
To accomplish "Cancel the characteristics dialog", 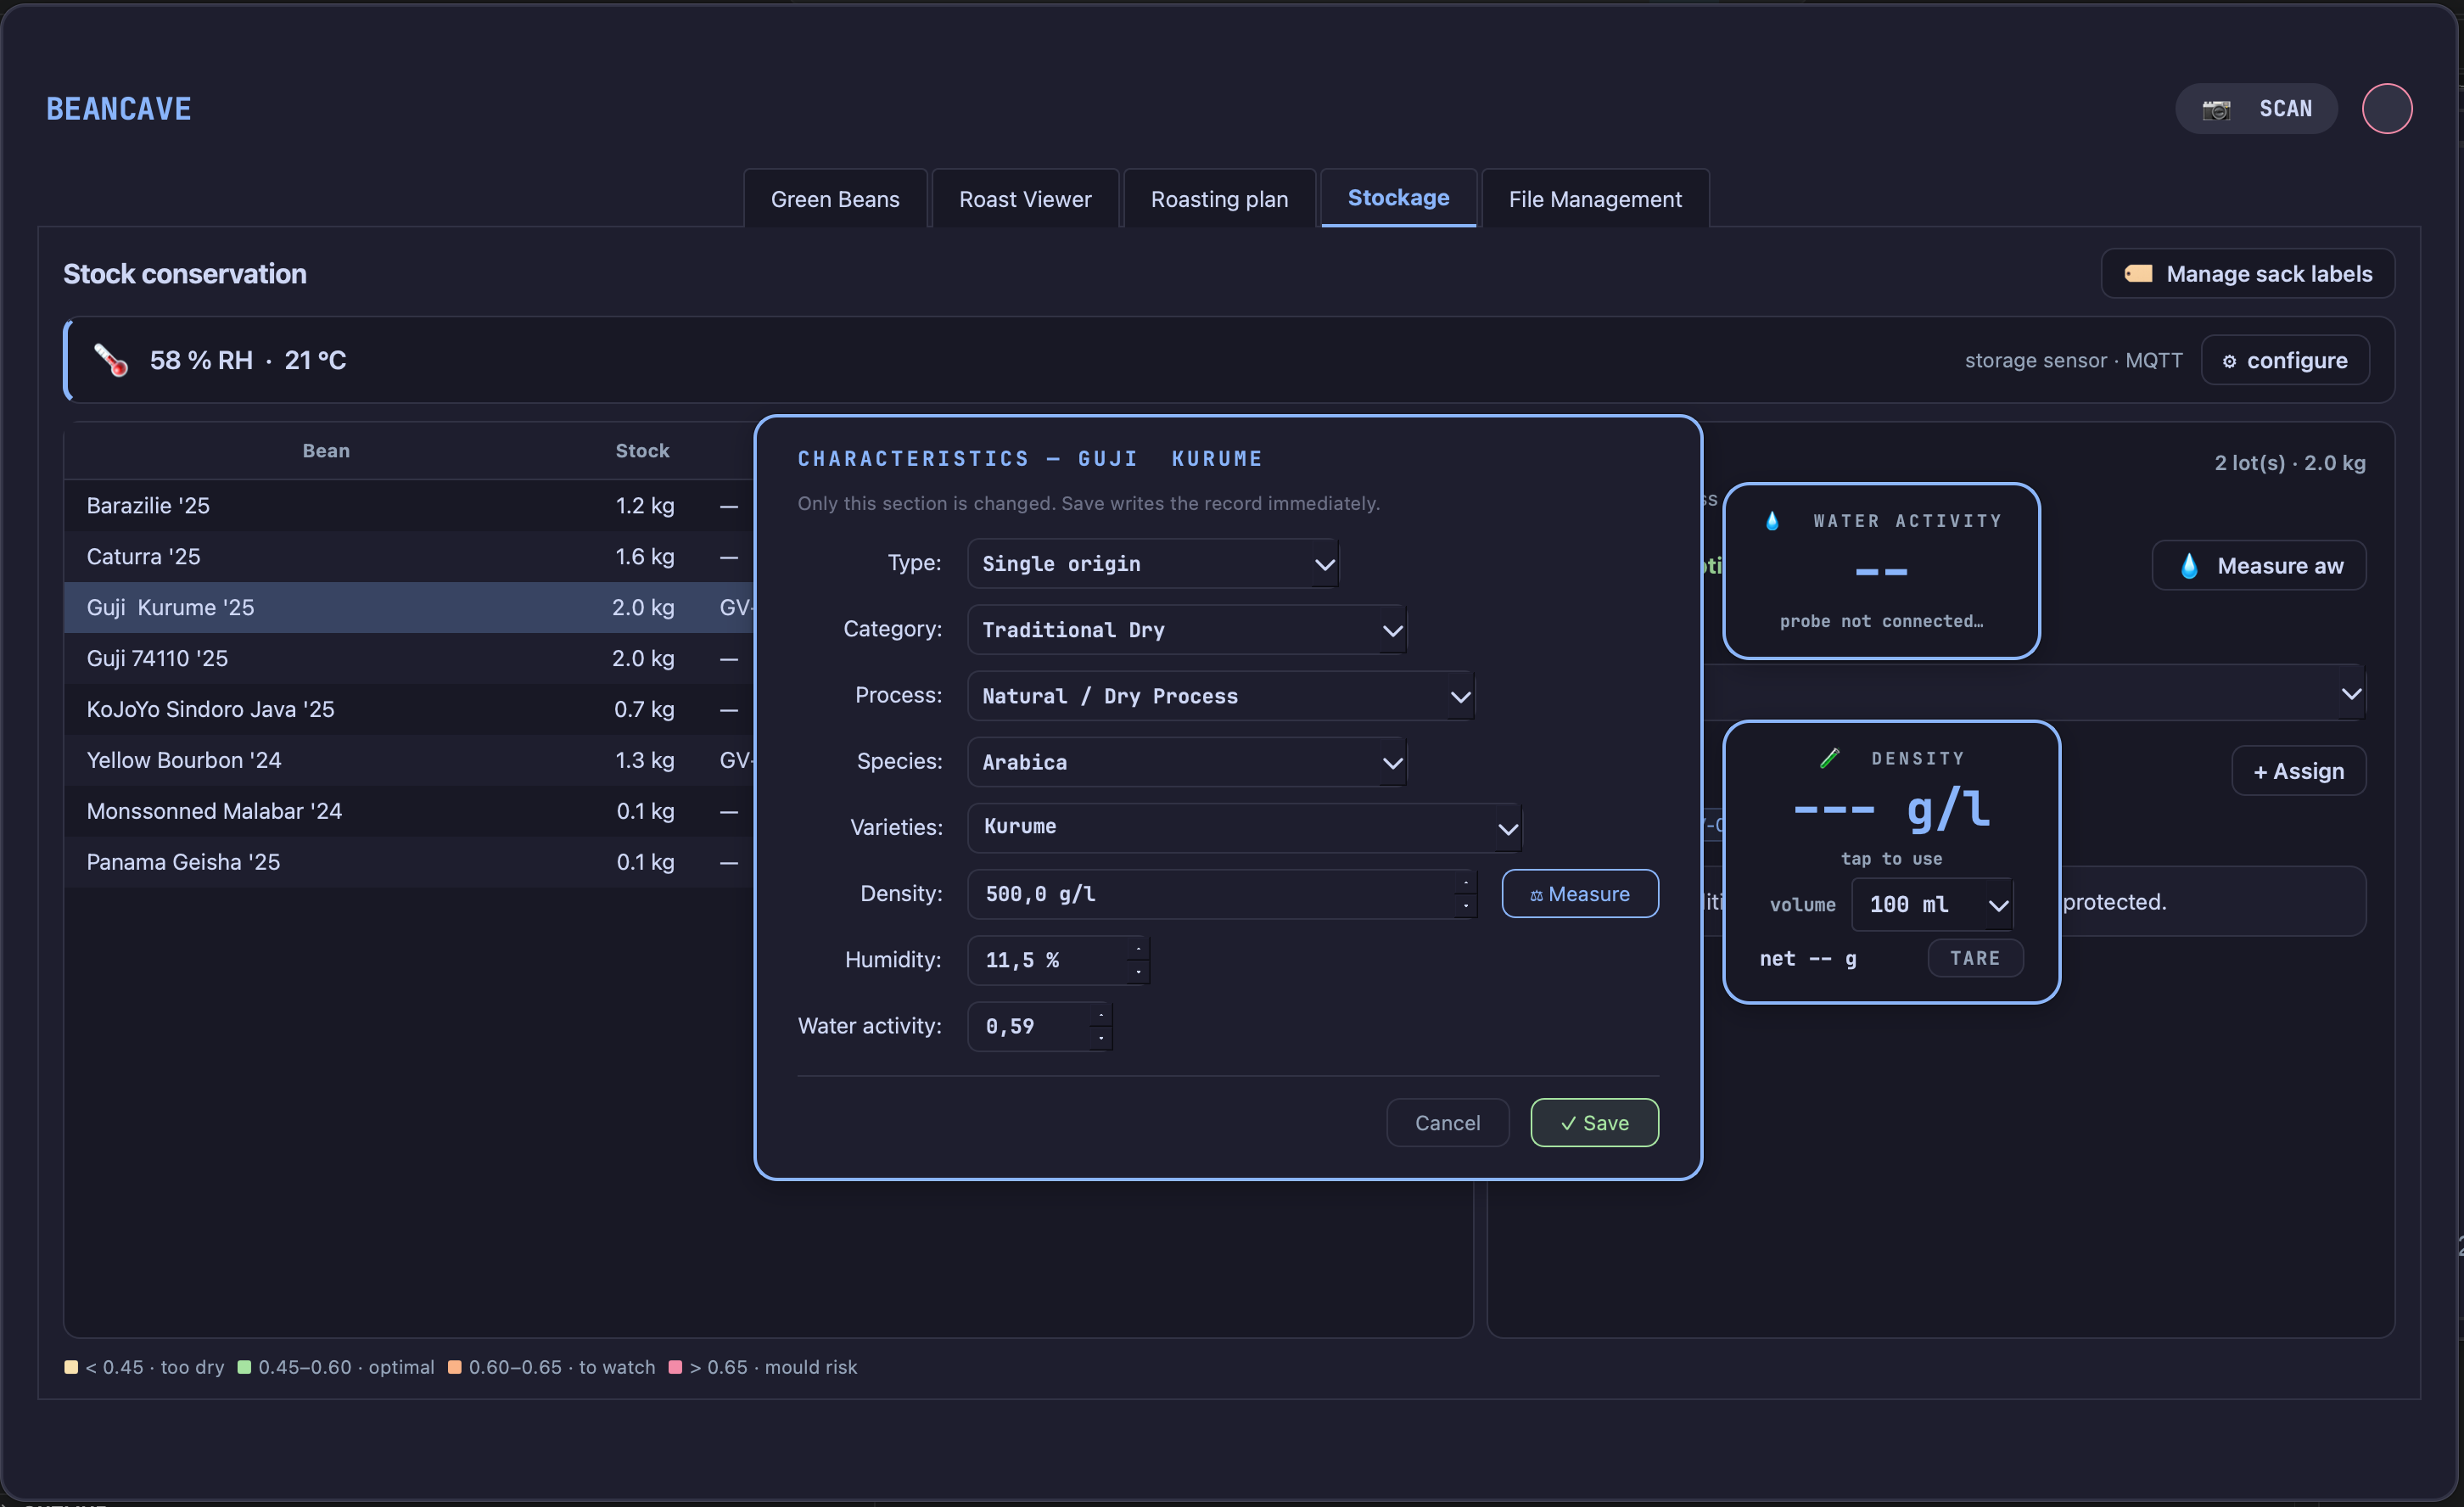I will 1447,1123.
